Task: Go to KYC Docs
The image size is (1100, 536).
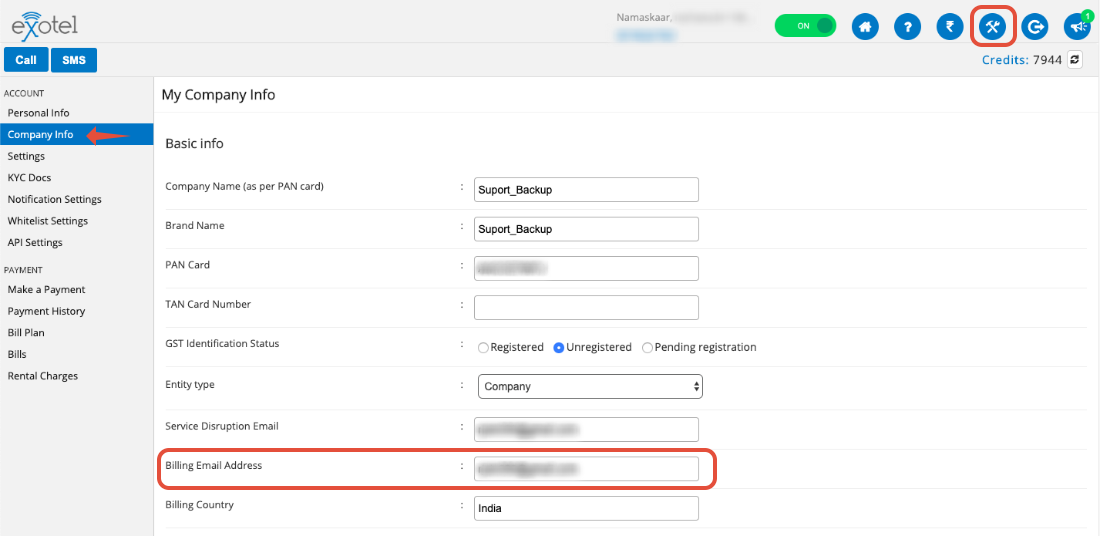Action: [x=29, y=177]
